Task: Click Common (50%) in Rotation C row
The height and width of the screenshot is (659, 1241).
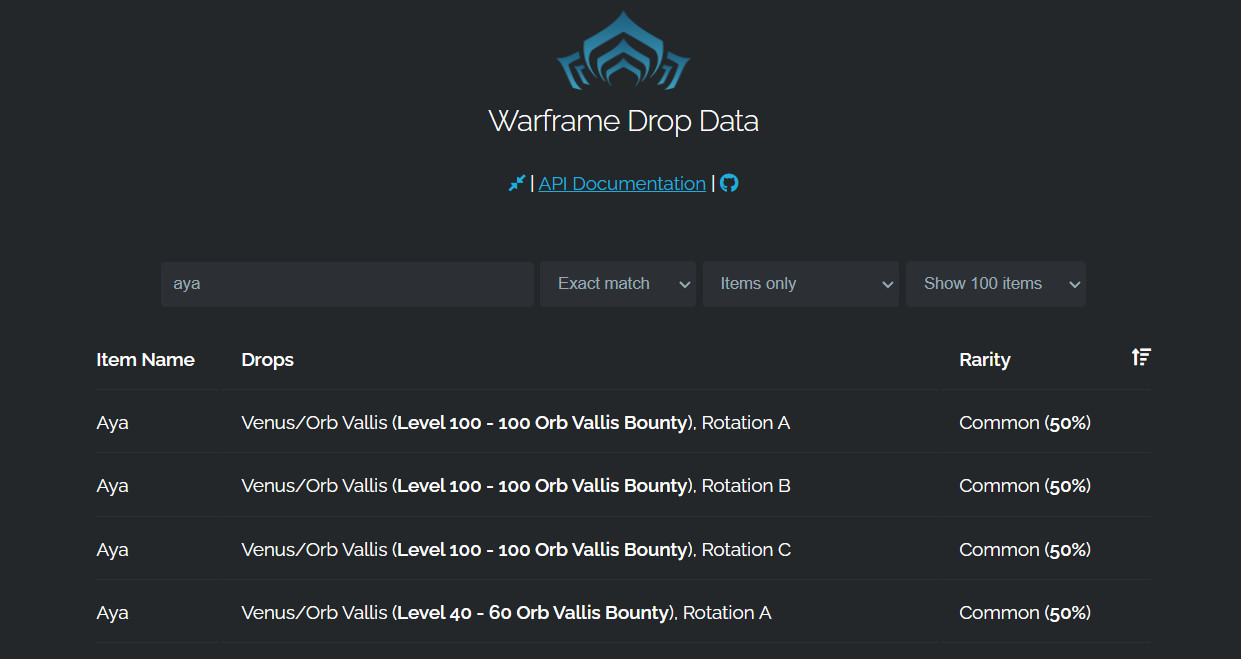Action: 1025,550
